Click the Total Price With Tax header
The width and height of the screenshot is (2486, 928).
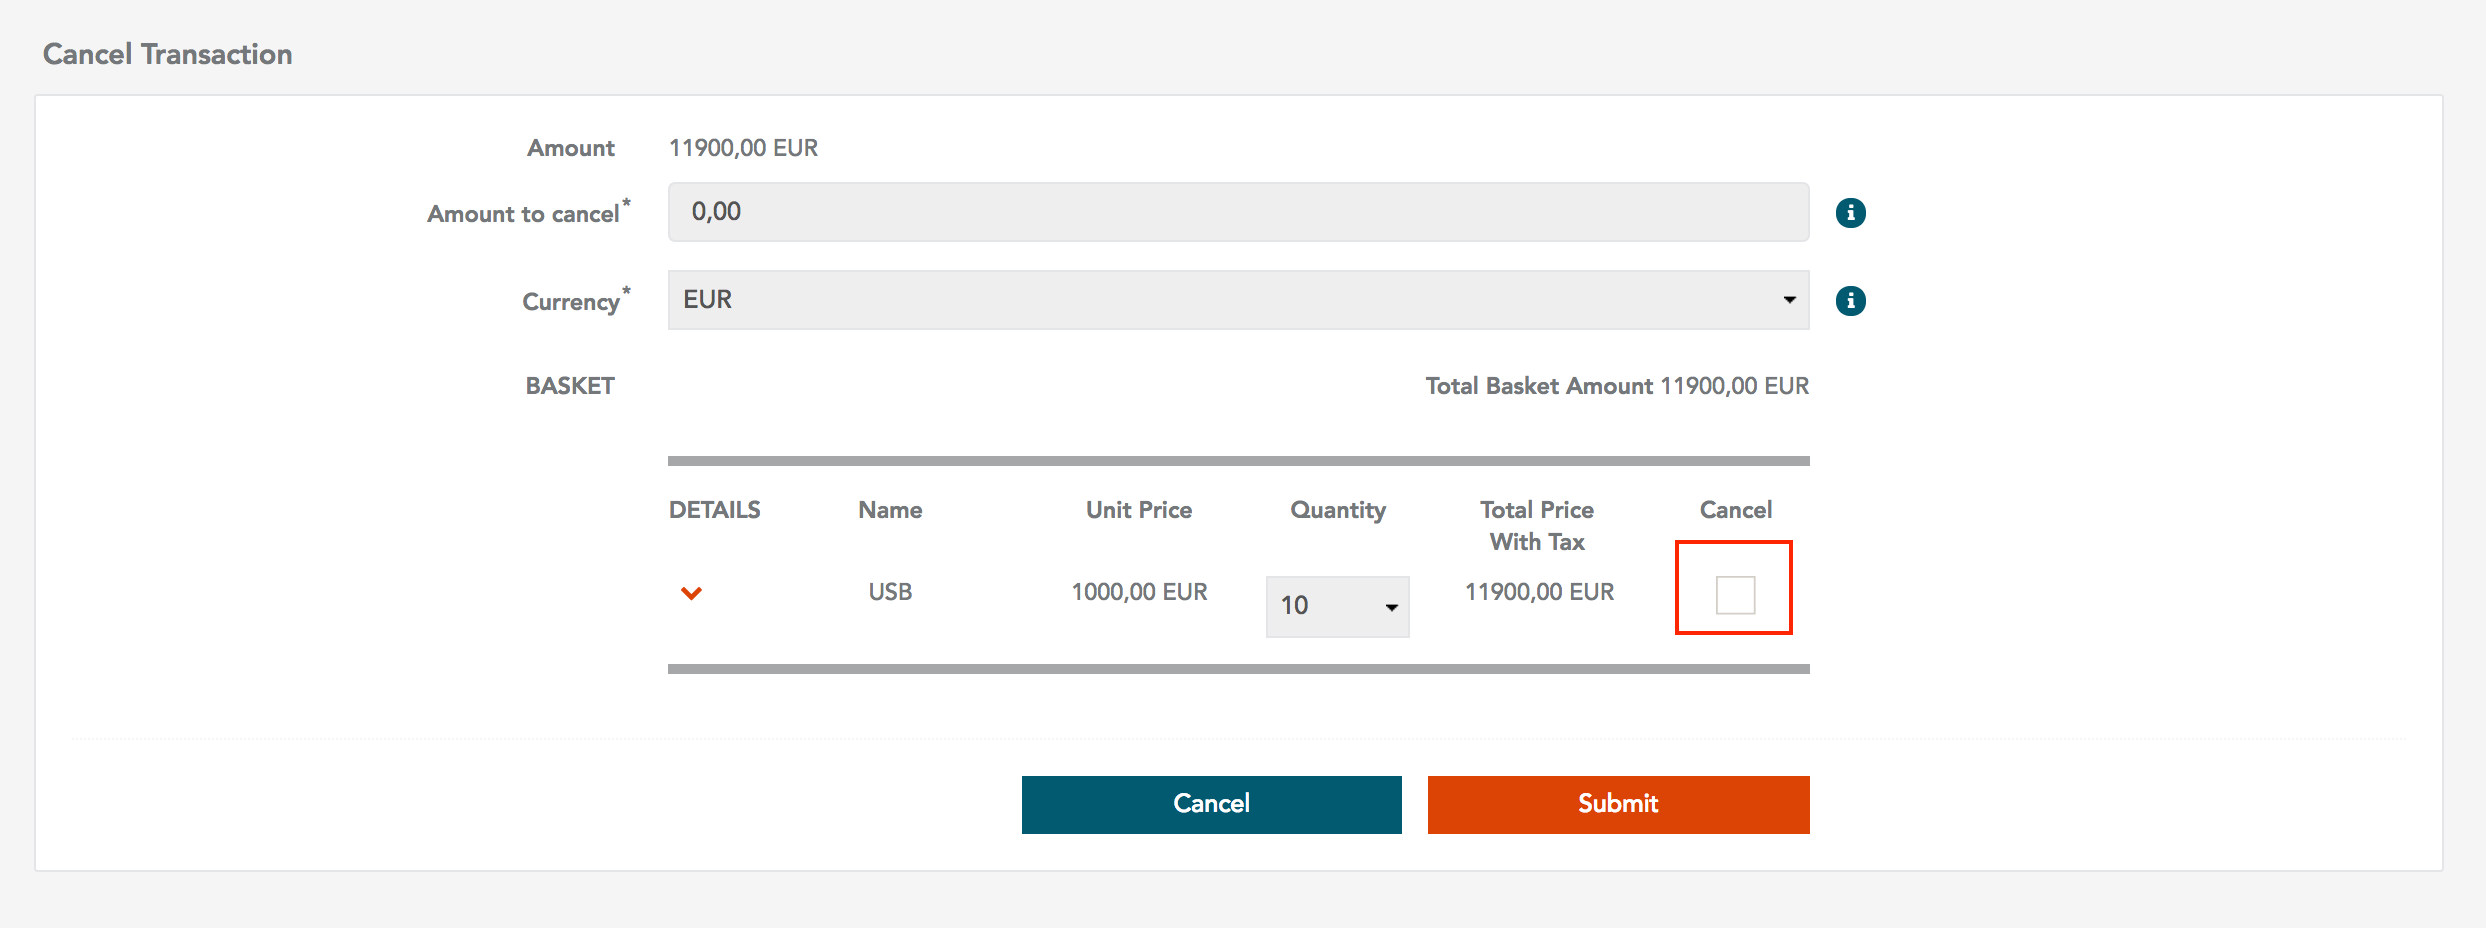[x=1537, y=526]
